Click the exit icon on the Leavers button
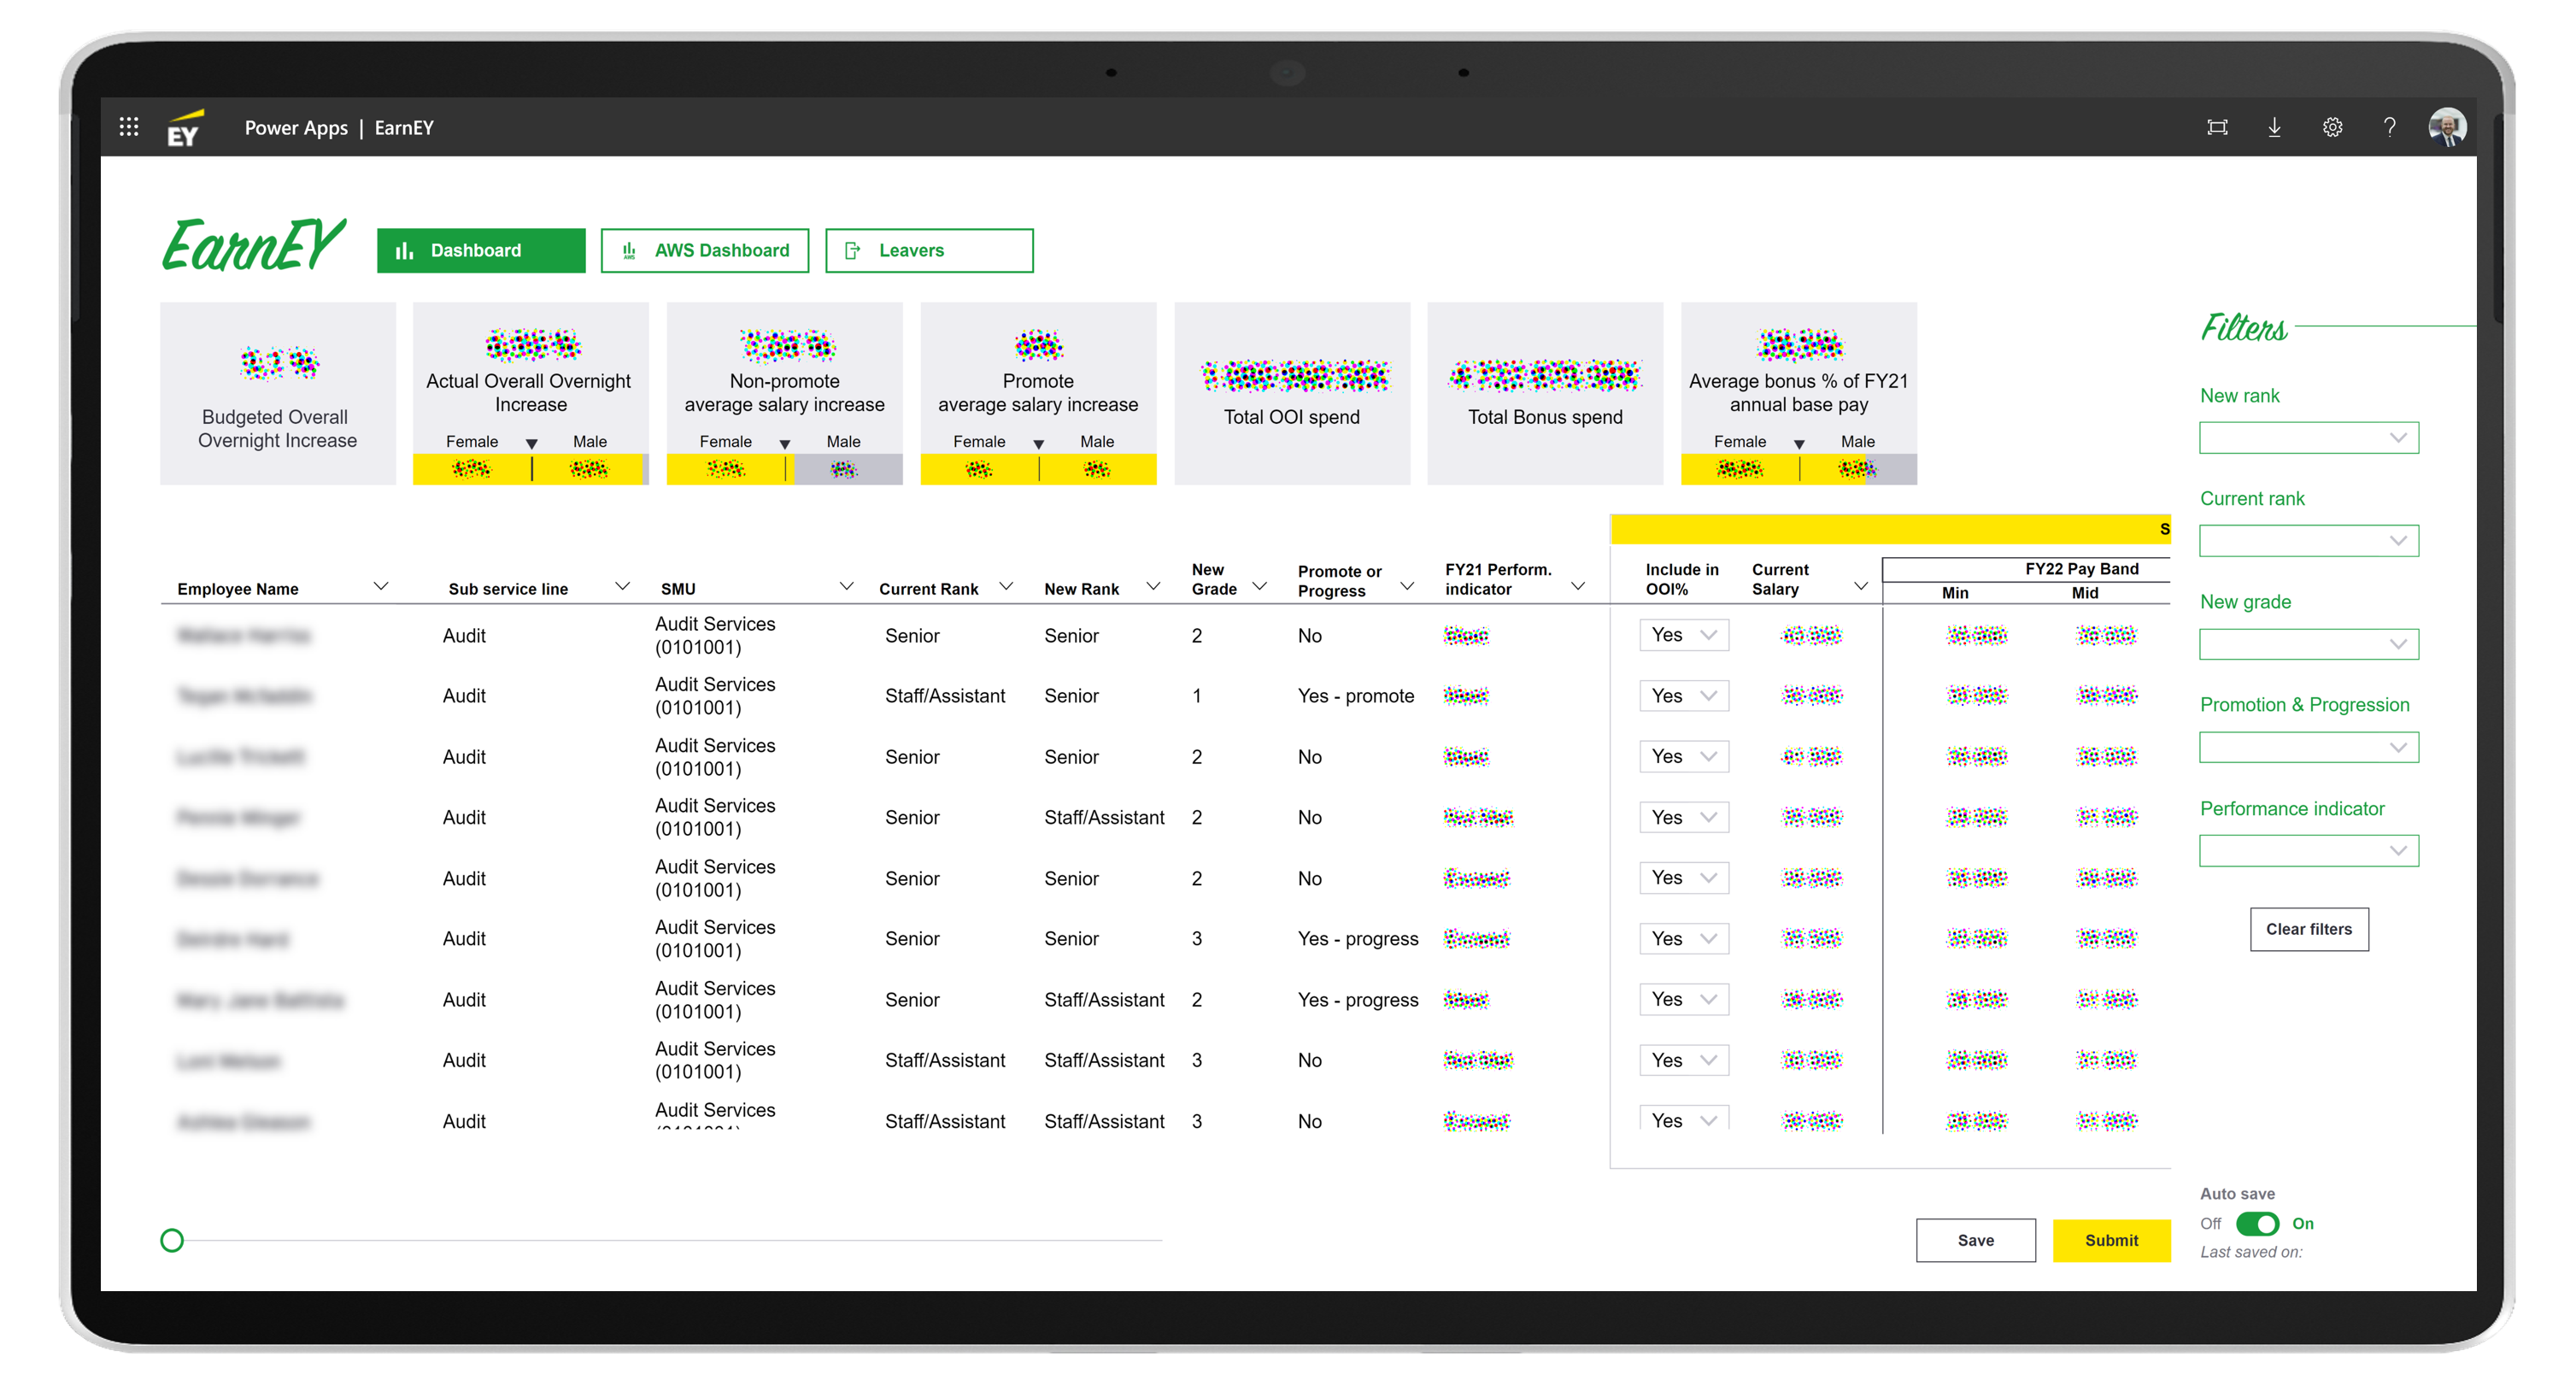The width and height of the screenshot is (2576, 1386). 853,250
